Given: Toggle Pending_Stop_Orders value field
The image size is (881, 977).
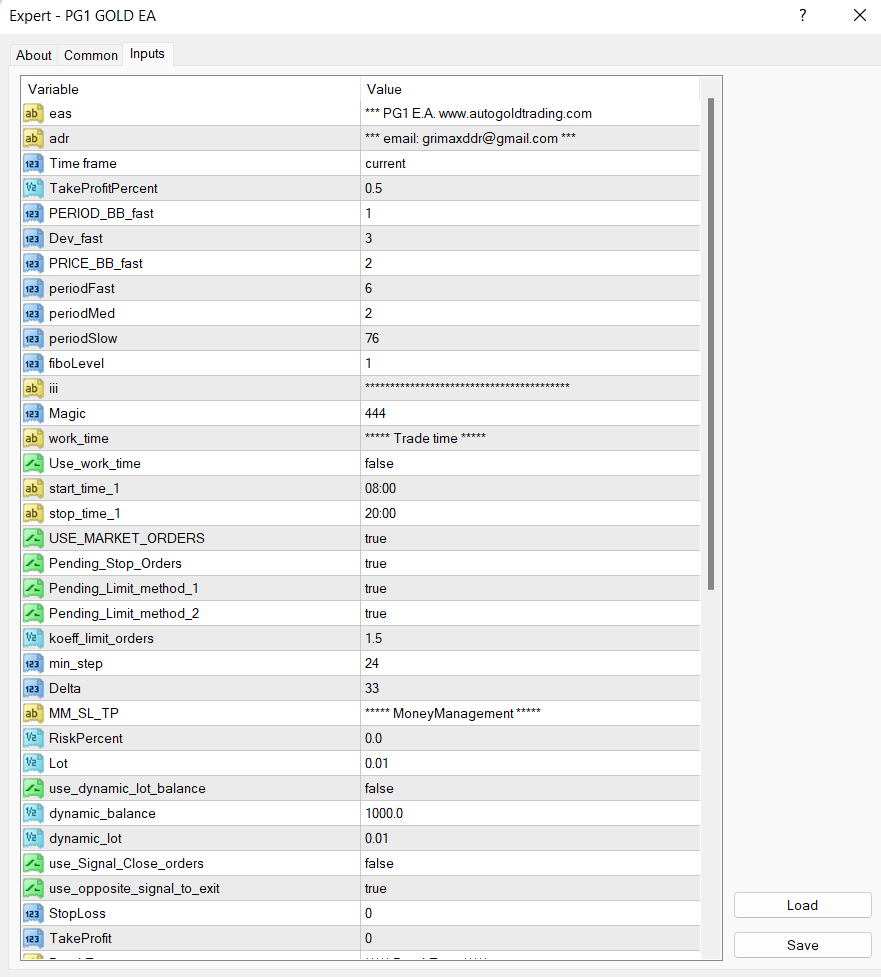Looking at the screenshot, I should [530, 563].
